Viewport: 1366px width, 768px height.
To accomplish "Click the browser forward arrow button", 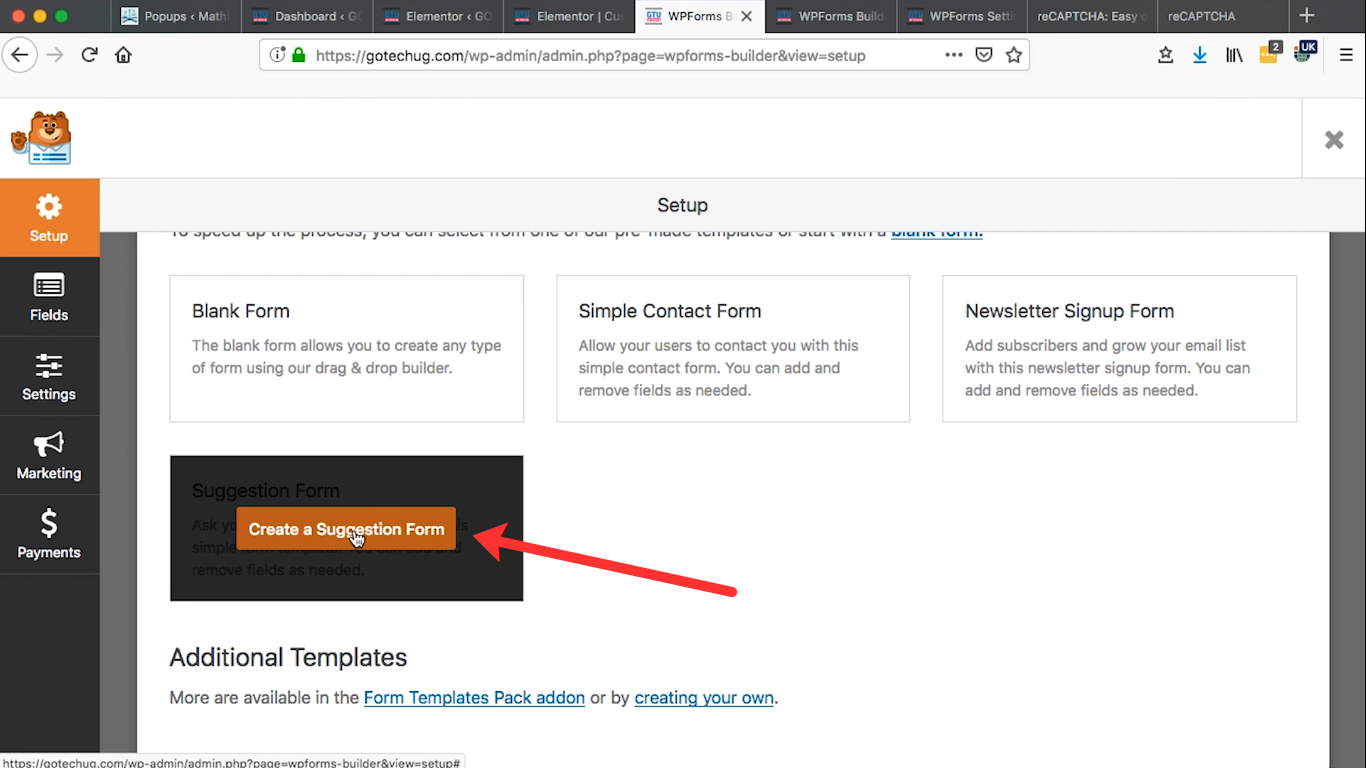I will pos(55,55).
